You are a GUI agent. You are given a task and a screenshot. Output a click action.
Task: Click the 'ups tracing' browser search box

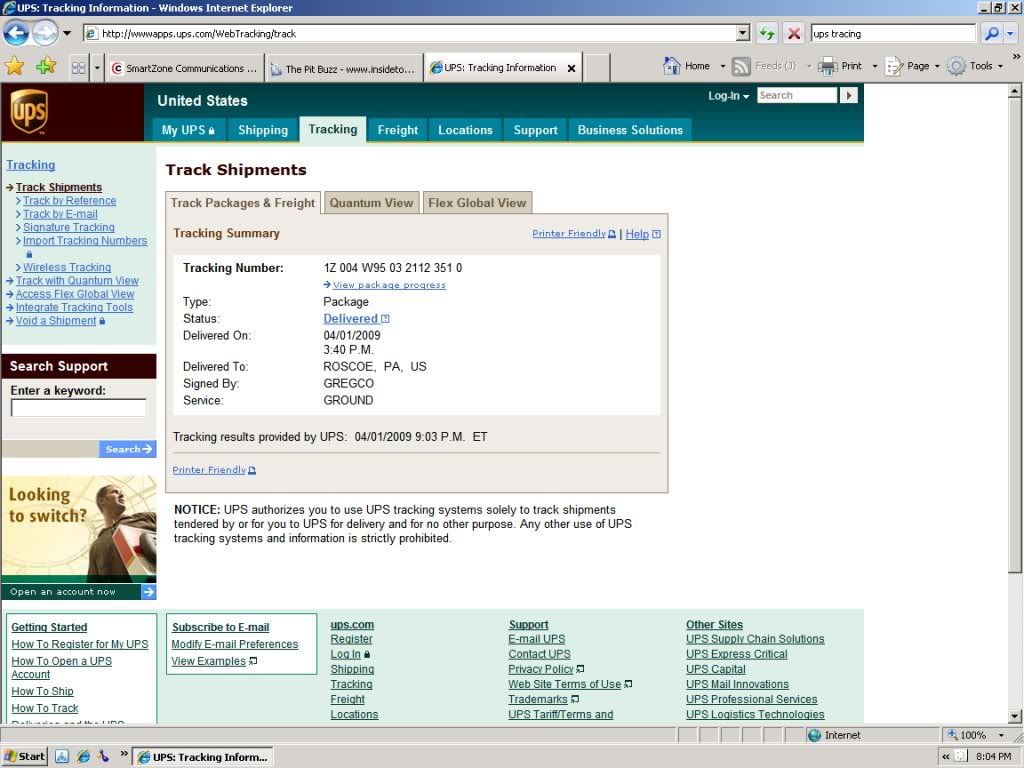pyautogui.click(x=893, y=33)
